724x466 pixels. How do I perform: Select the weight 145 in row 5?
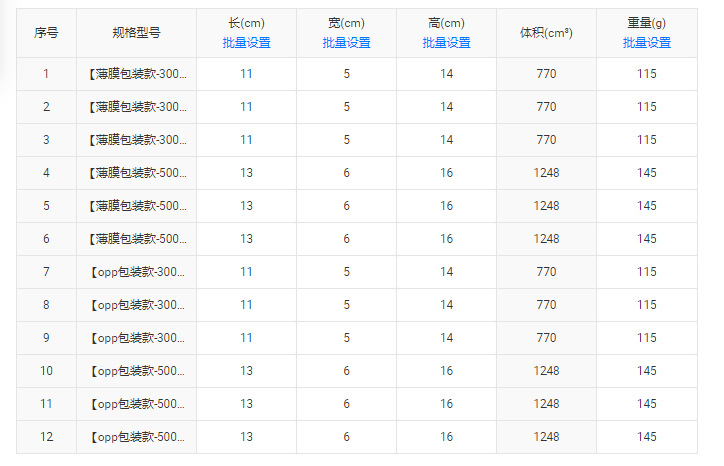646,206
